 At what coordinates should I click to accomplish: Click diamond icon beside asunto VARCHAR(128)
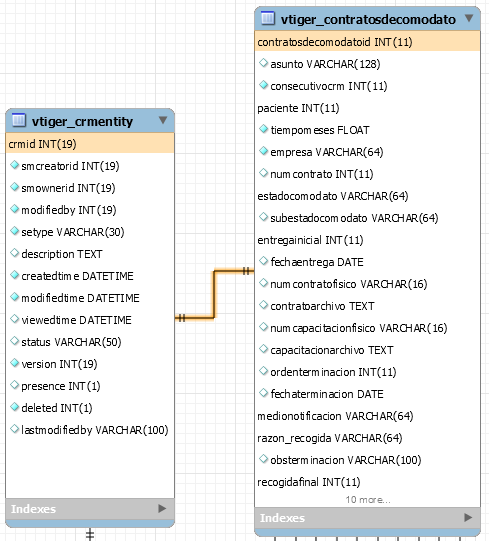coord(263,63)
